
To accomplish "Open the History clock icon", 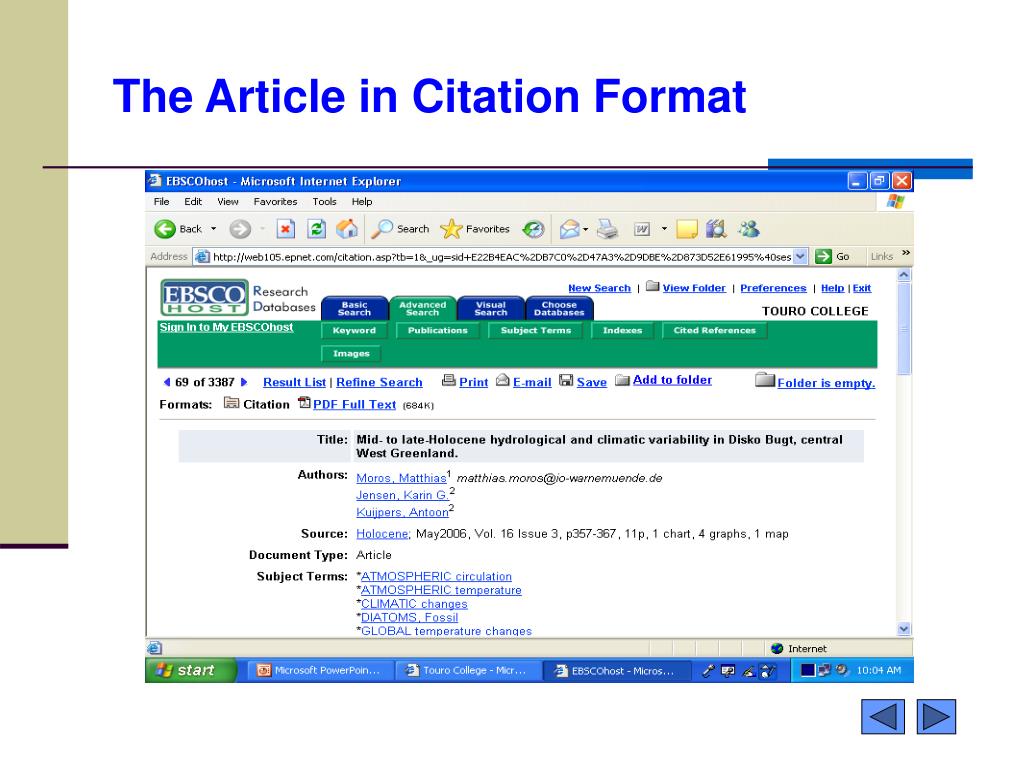I will point(533,229).
